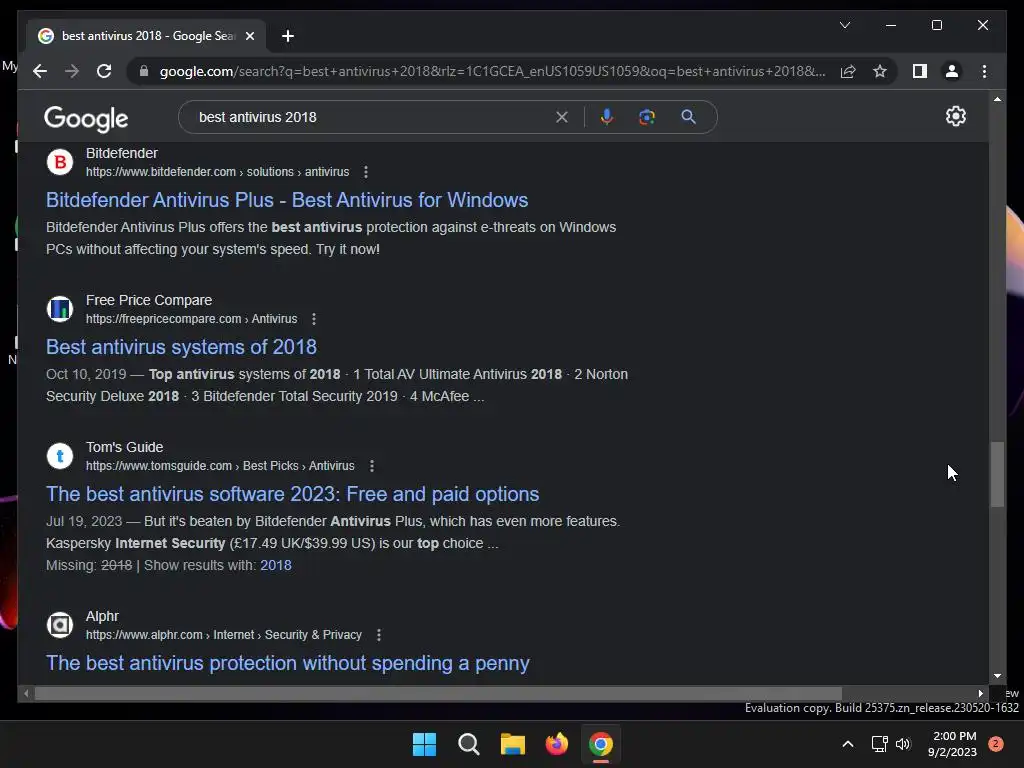Show hidden system tray icons
The height and width of the screenshot is (768, 1024).
pyautogui.click(x=848, y=744)
